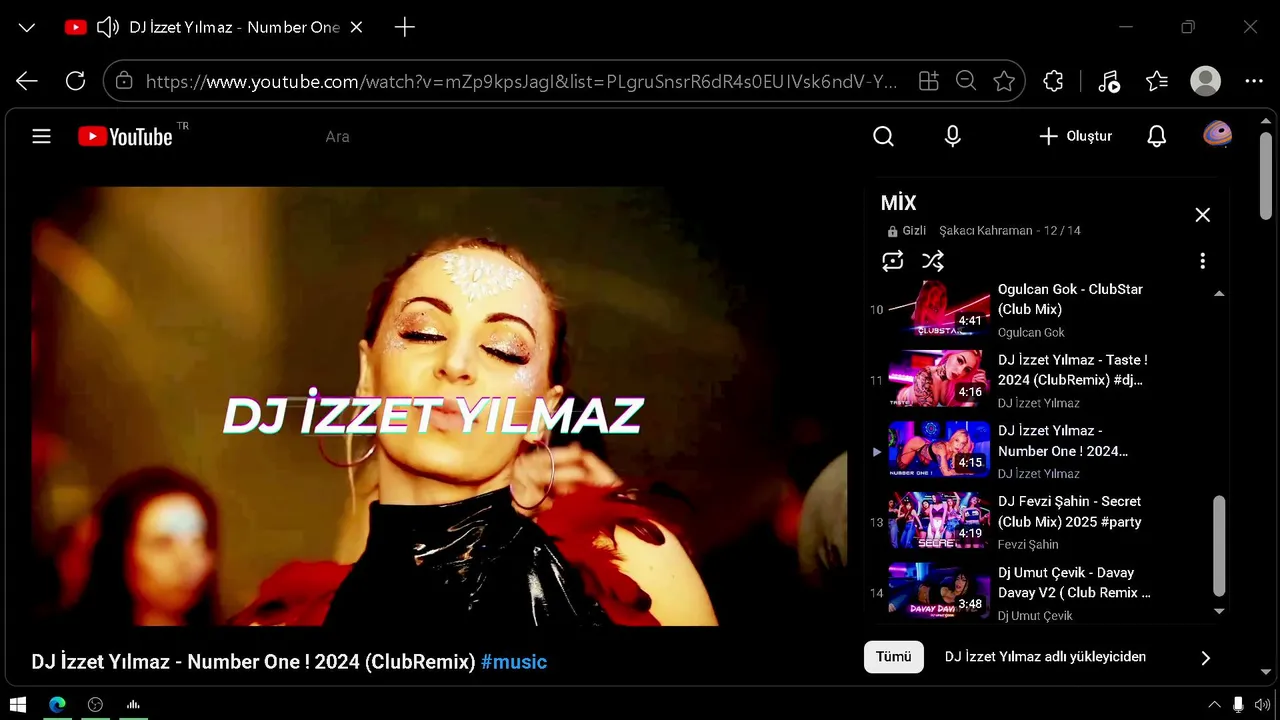The height and width of the screenshot is (720, 1280).
Task: Click the playlist panel scrollbar thumb
Action: (x=1219, y=545)
